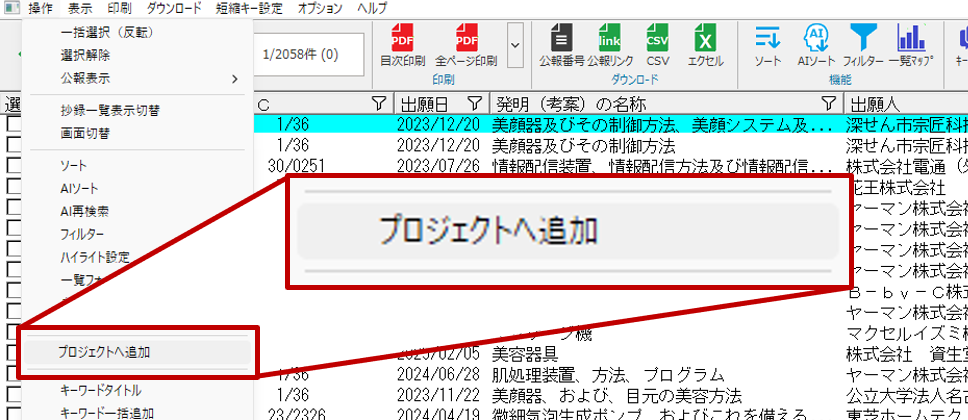
Task: Click the 公立大学法人 applicant cell
Action: point(906,395)
